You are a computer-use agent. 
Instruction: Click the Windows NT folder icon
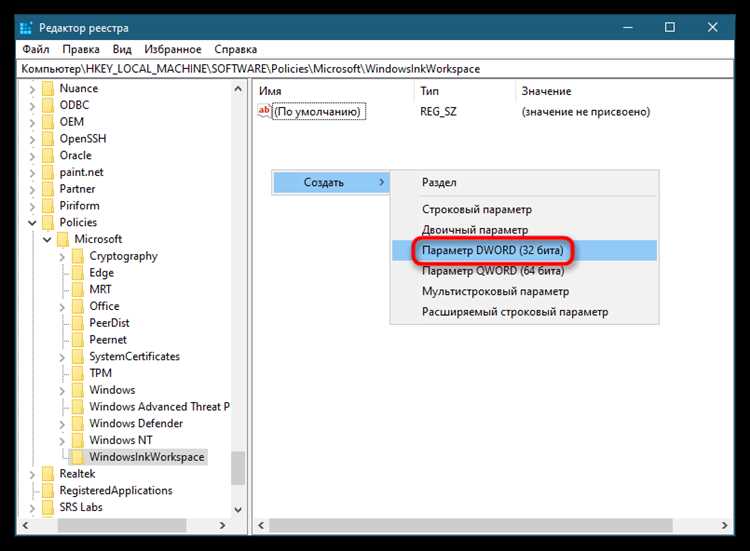pyautogui.click(x=77, y=441)
